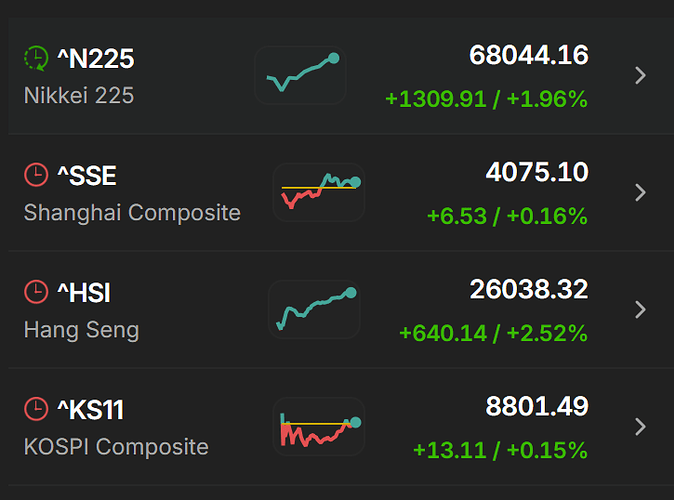Viewport: 674px width, 500px height.
Task: Click the Shanghai Composite price 4075.10
Action: pos(537,172)
